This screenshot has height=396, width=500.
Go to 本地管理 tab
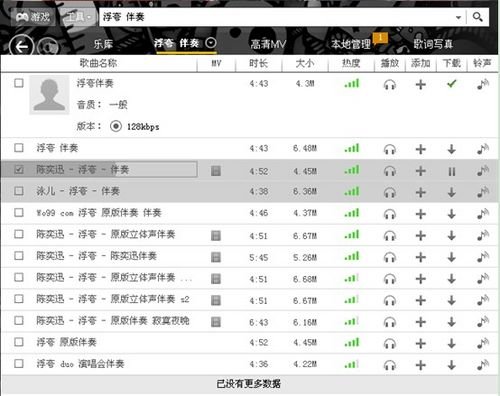point(351,44)
